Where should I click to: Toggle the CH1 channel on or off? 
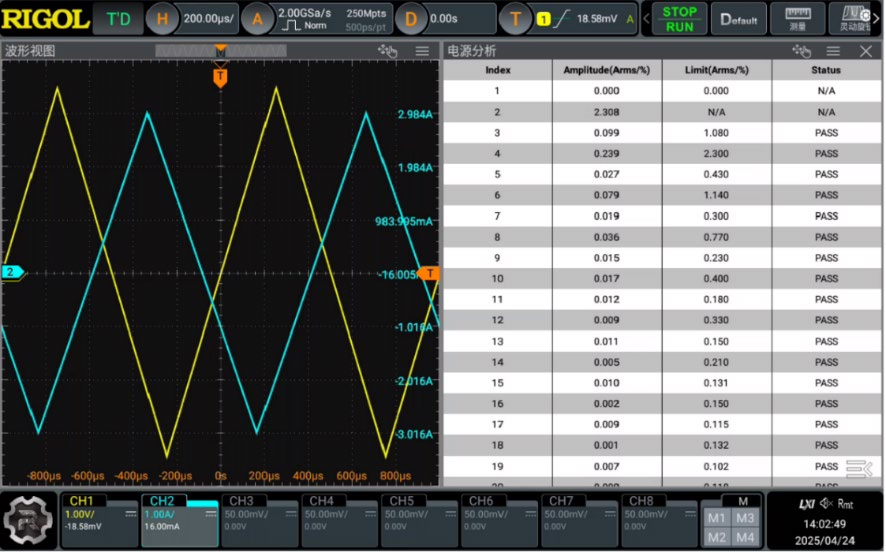point(81,501)
